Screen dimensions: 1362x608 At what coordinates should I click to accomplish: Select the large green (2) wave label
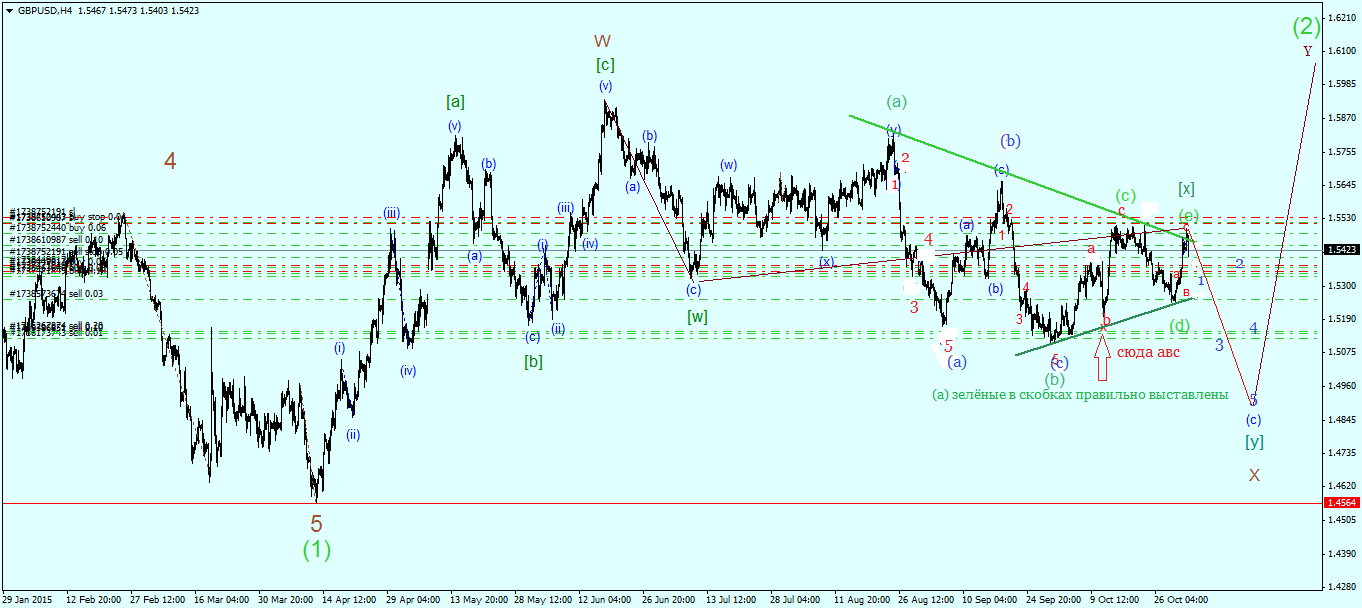(x=1306, y=25)
